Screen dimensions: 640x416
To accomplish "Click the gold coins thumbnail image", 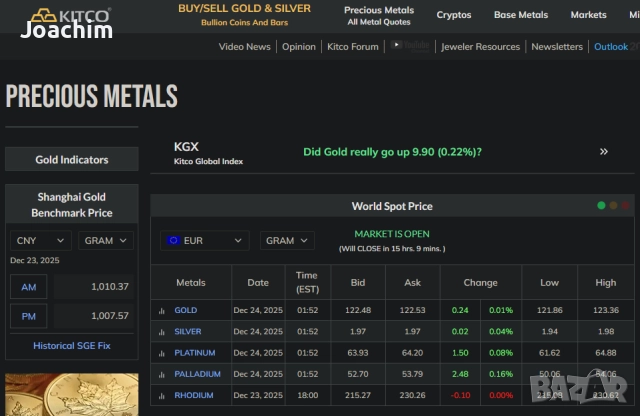I will click(x=72, y=395).
